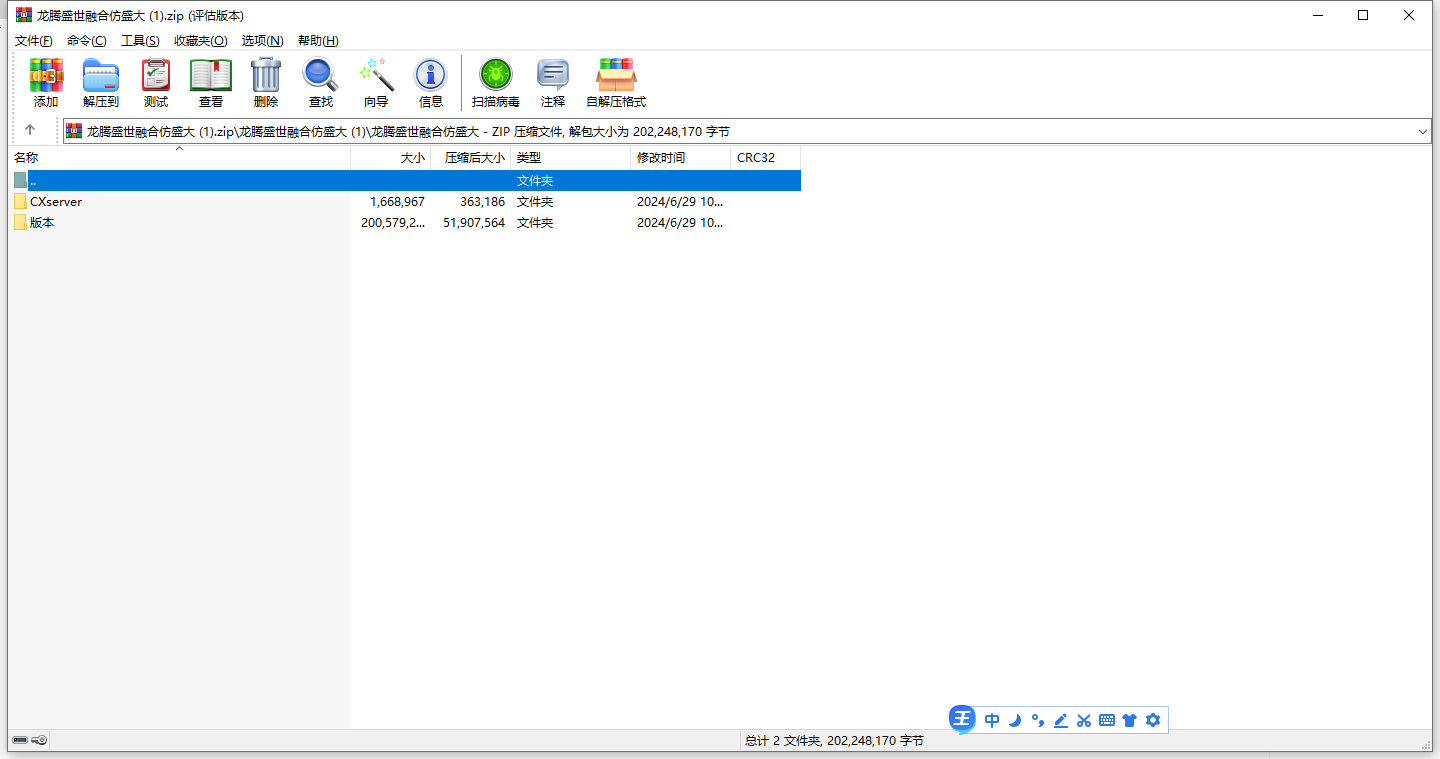Go up one level with arrow button
Image resolution: width=1440 pixels, height=759 pixels.
pos(30,130)
